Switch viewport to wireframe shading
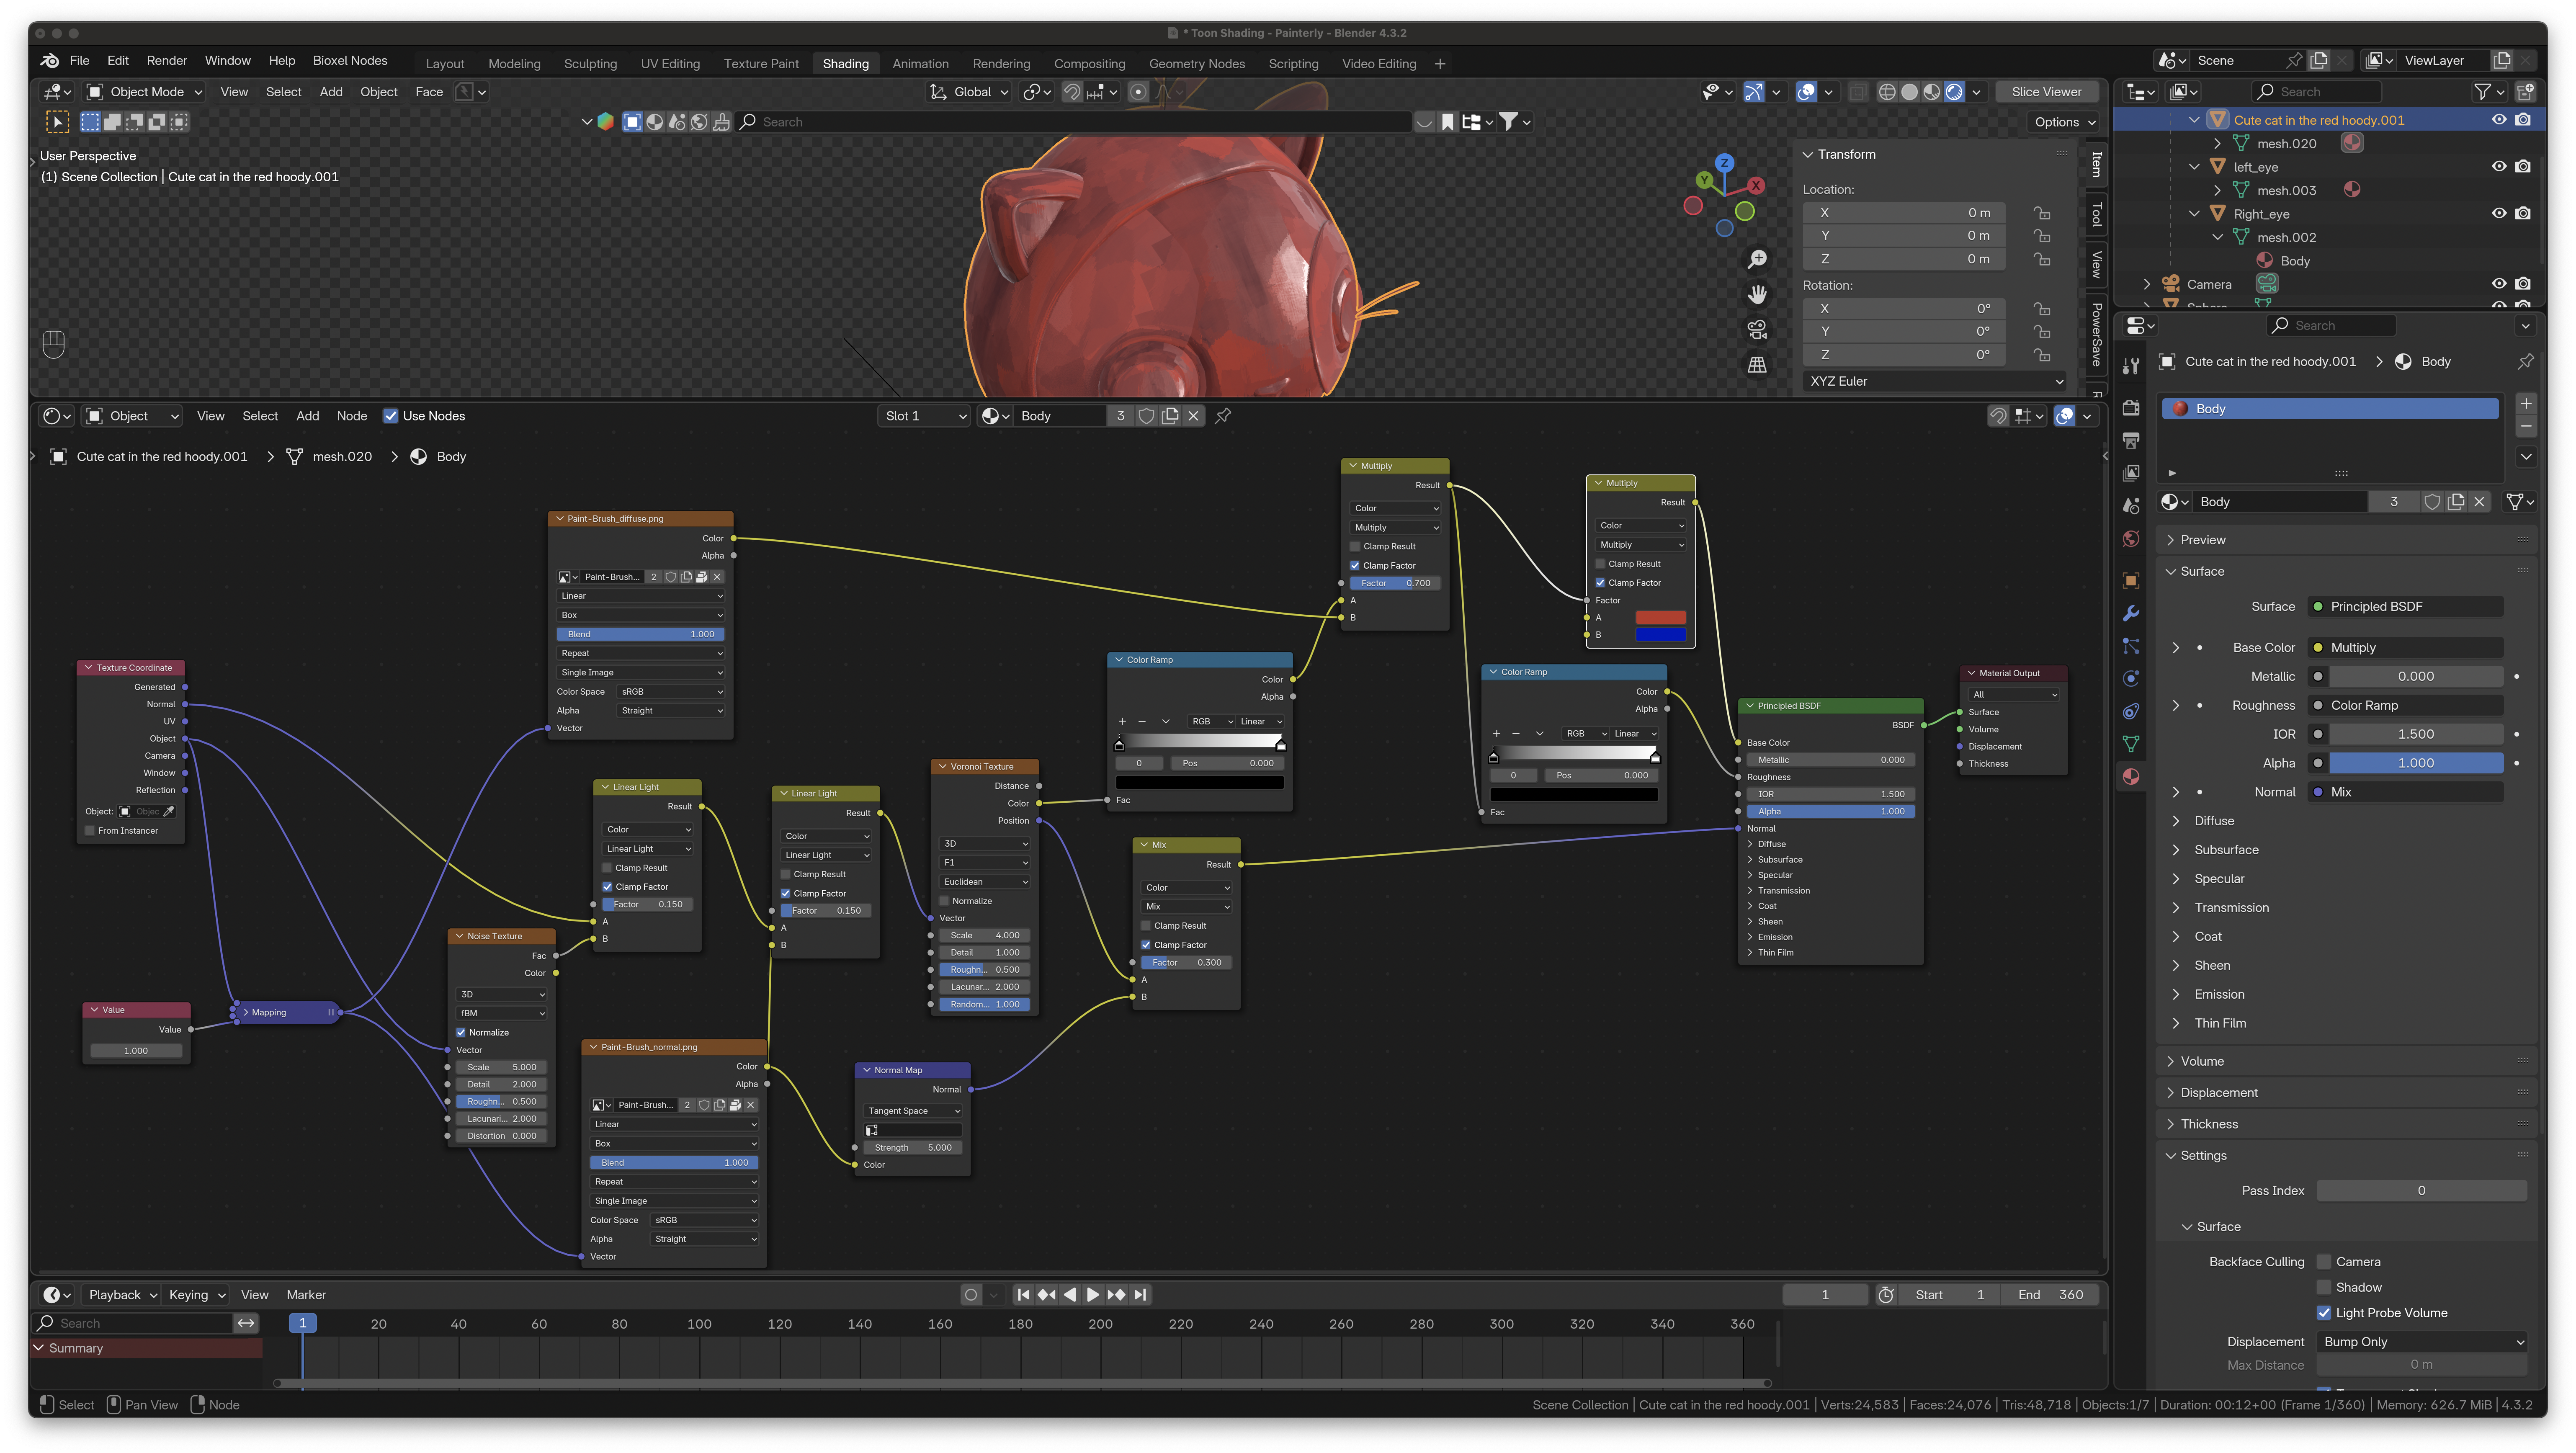Screen dimensions: 2576x1453 click(x=1887, y=92)
